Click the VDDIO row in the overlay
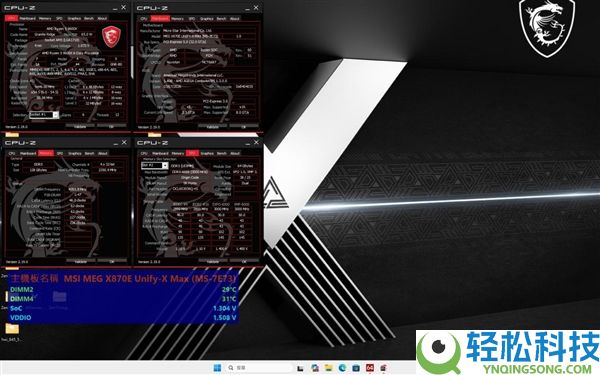 tap(123, 318)
